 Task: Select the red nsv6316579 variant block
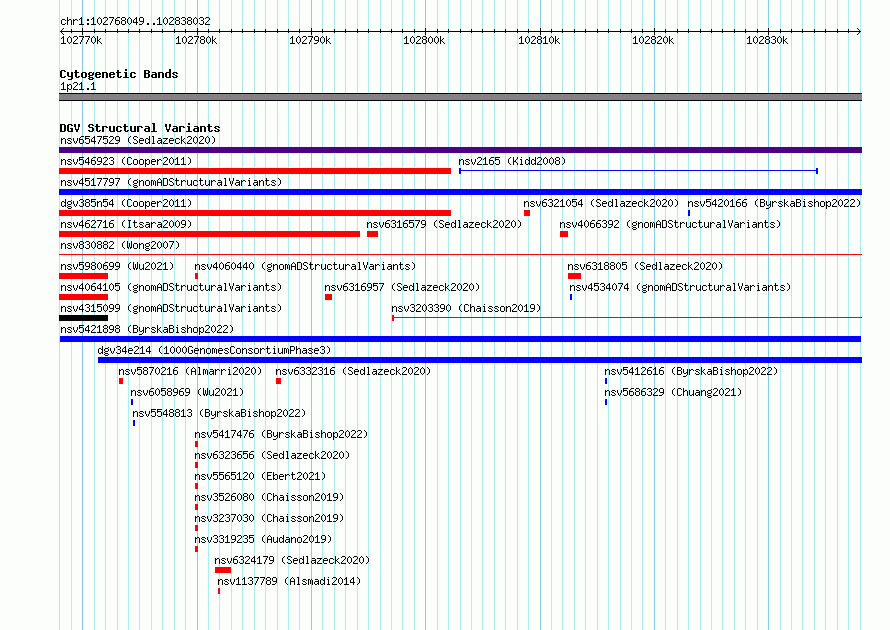point(372,234)
